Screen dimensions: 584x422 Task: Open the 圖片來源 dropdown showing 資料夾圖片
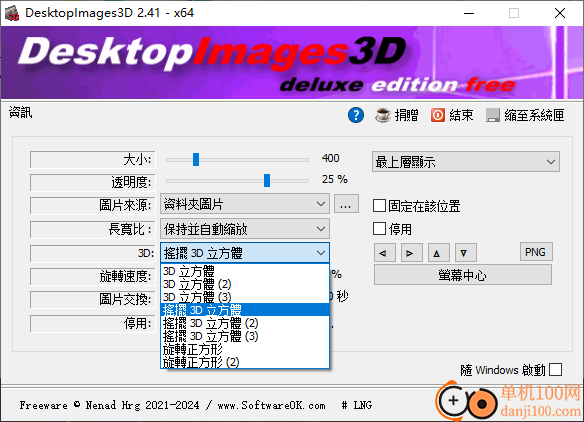245,204
